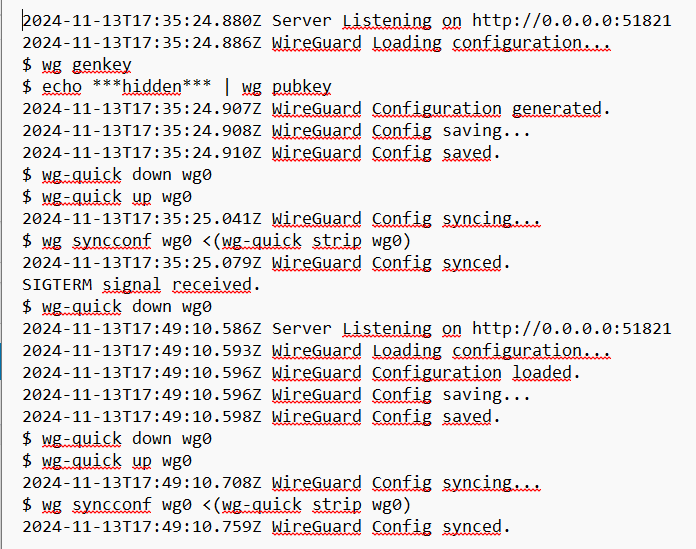
Task: Click the last "wg syncconf wg0" command line
Action: 226,504
